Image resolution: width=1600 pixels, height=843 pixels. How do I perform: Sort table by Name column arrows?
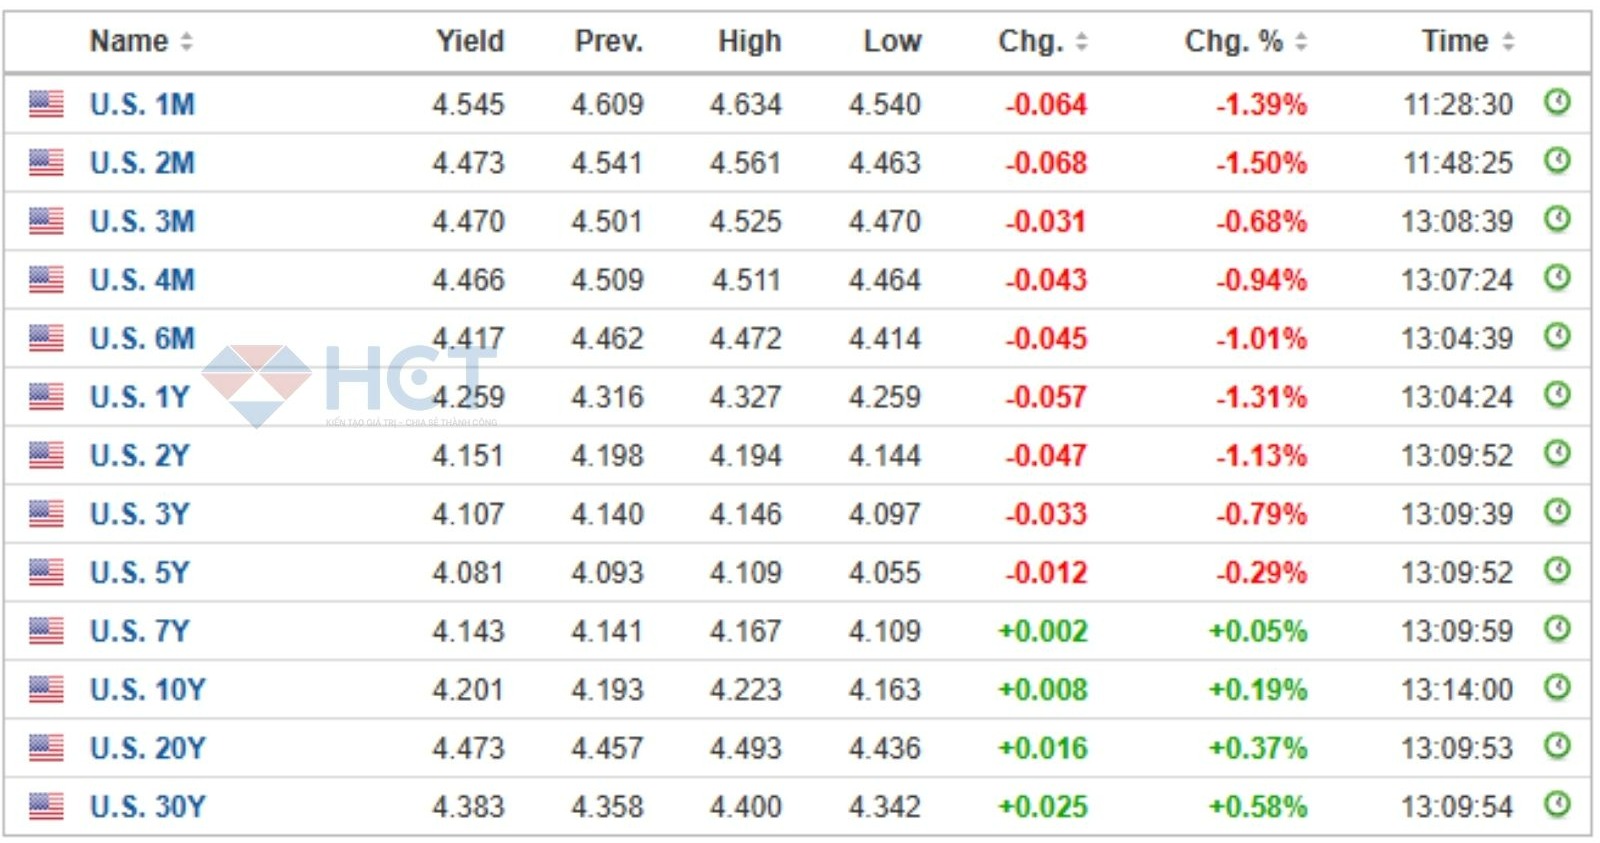(186, 42)
